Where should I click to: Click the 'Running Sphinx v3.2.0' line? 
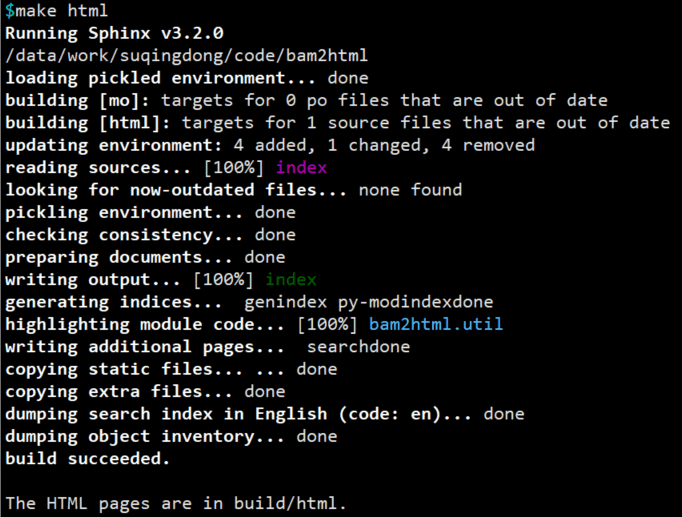[114, 33]
